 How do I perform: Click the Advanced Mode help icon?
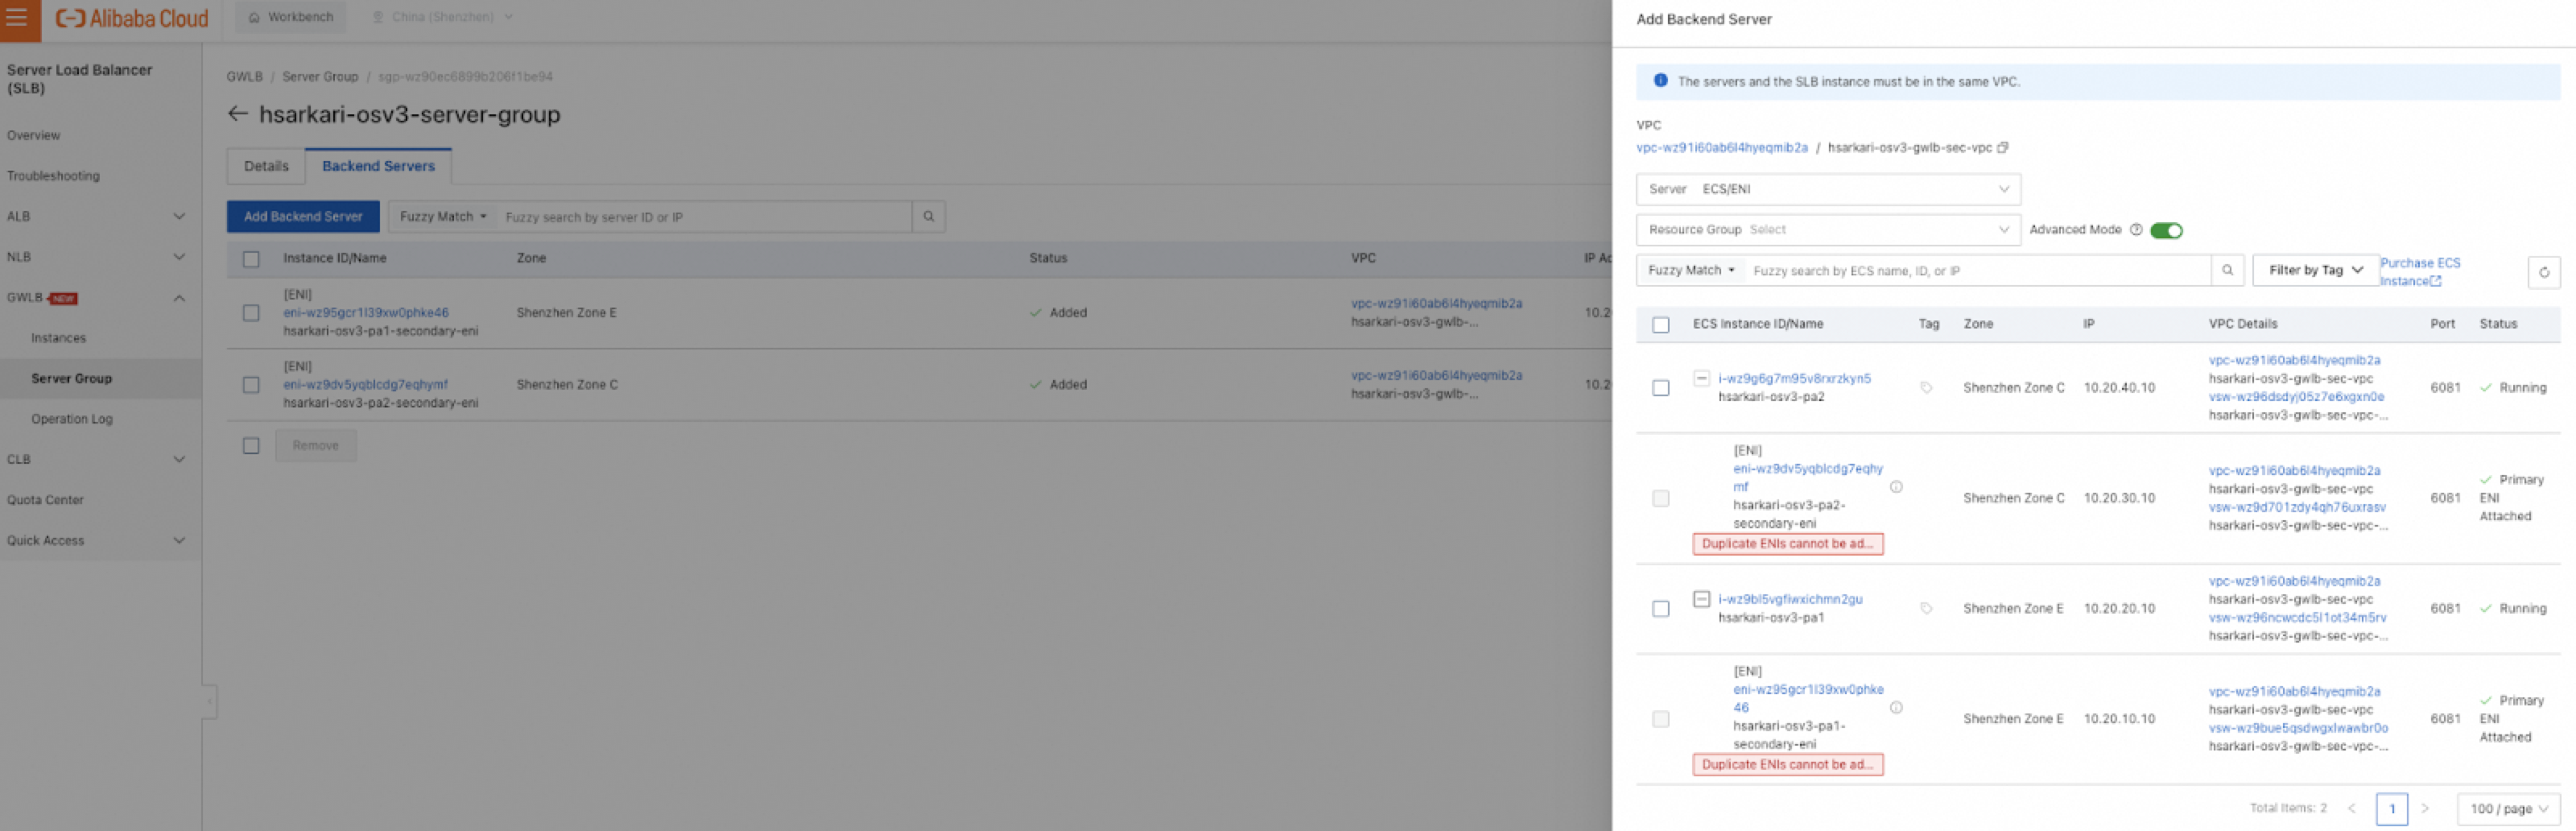[2136, 230]
